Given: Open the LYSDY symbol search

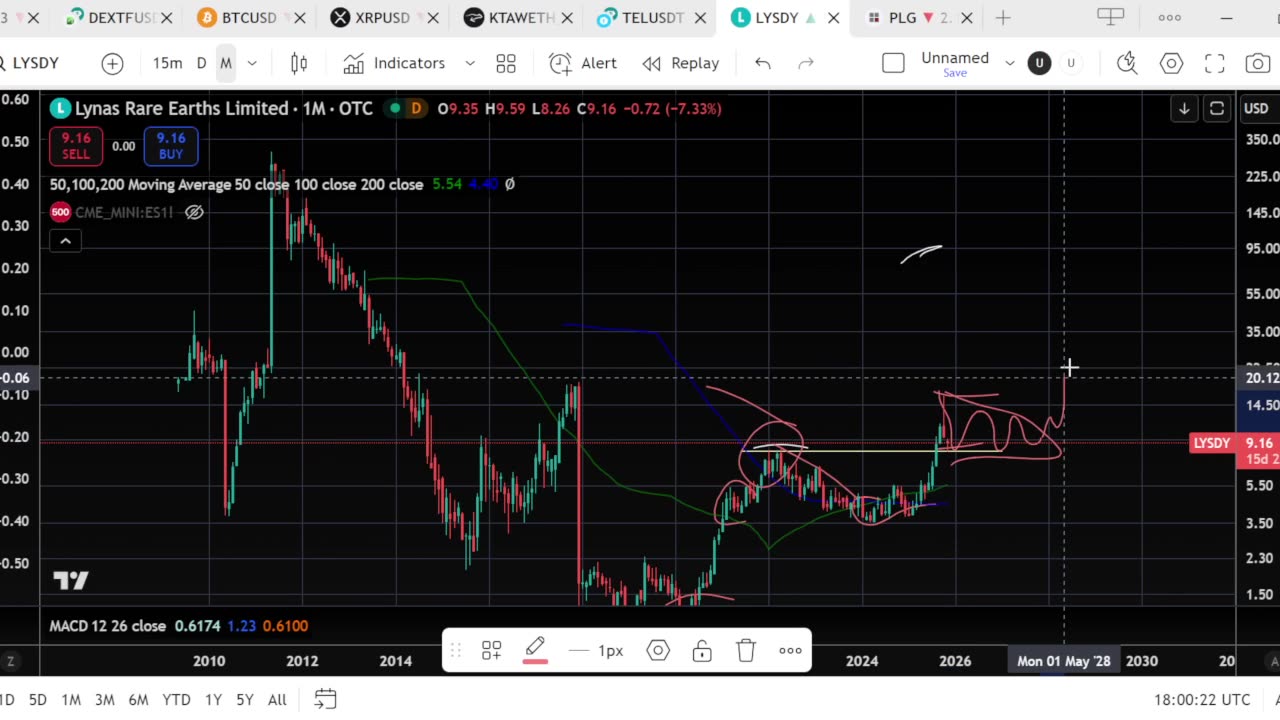Looking at the screenshot, I should tap(36, 63).
